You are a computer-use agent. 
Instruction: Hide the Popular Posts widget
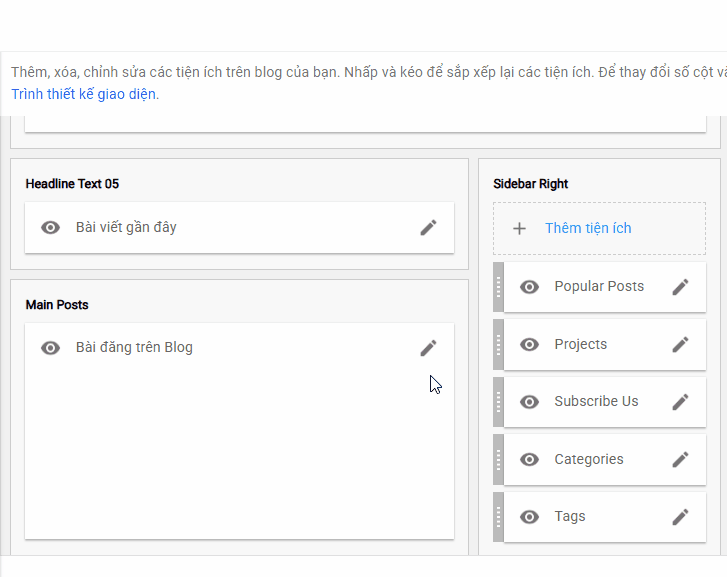(x=529, y=287)
